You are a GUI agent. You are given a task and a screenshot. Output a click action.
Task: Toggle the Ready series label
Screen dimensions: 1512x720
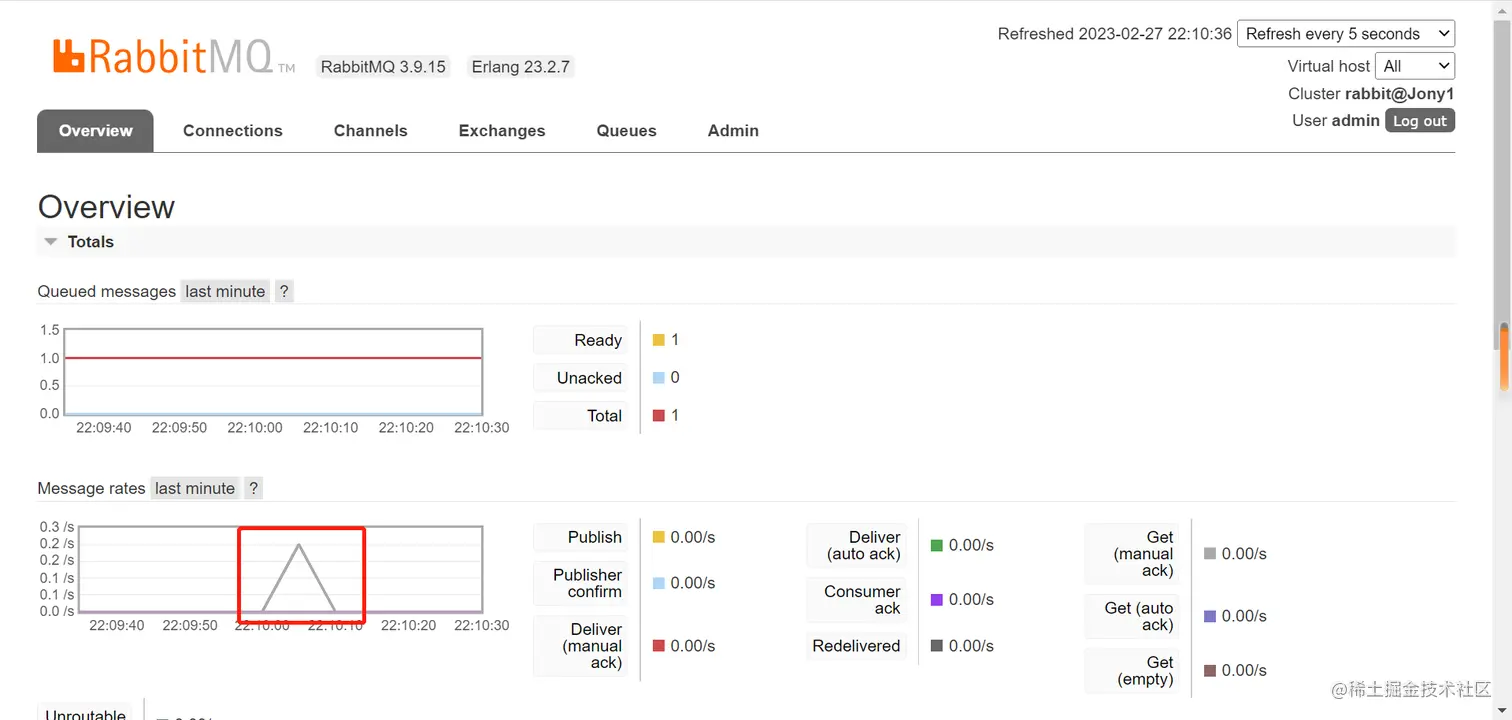pyautogui.click(x=581, y=340)
